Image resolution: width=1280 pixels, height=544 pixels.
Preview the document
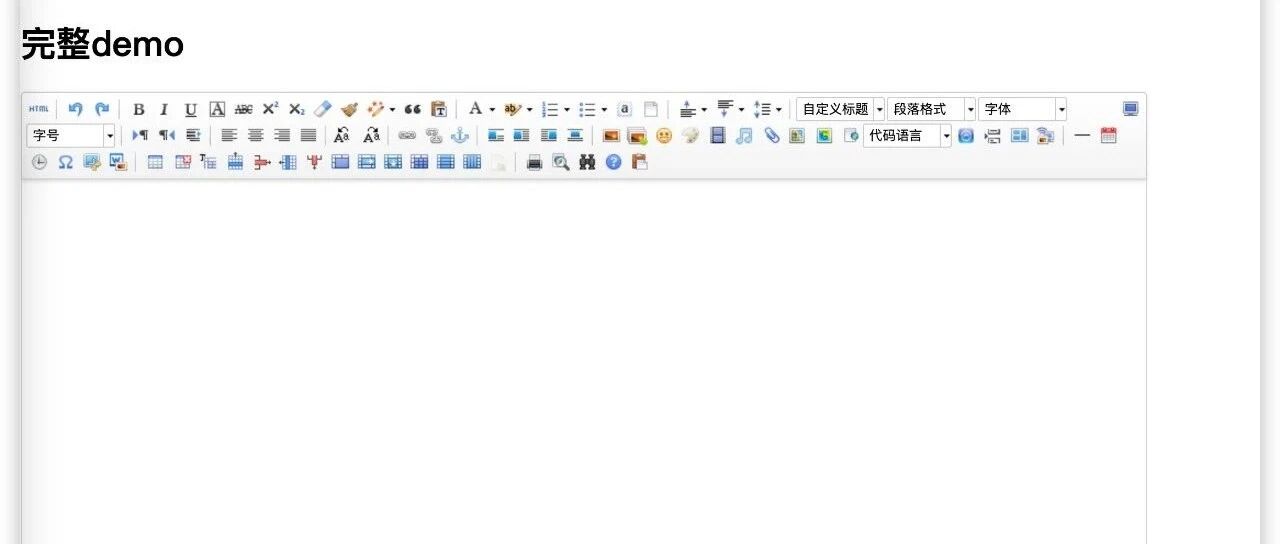pyautogui.click(x=561, y=162)
